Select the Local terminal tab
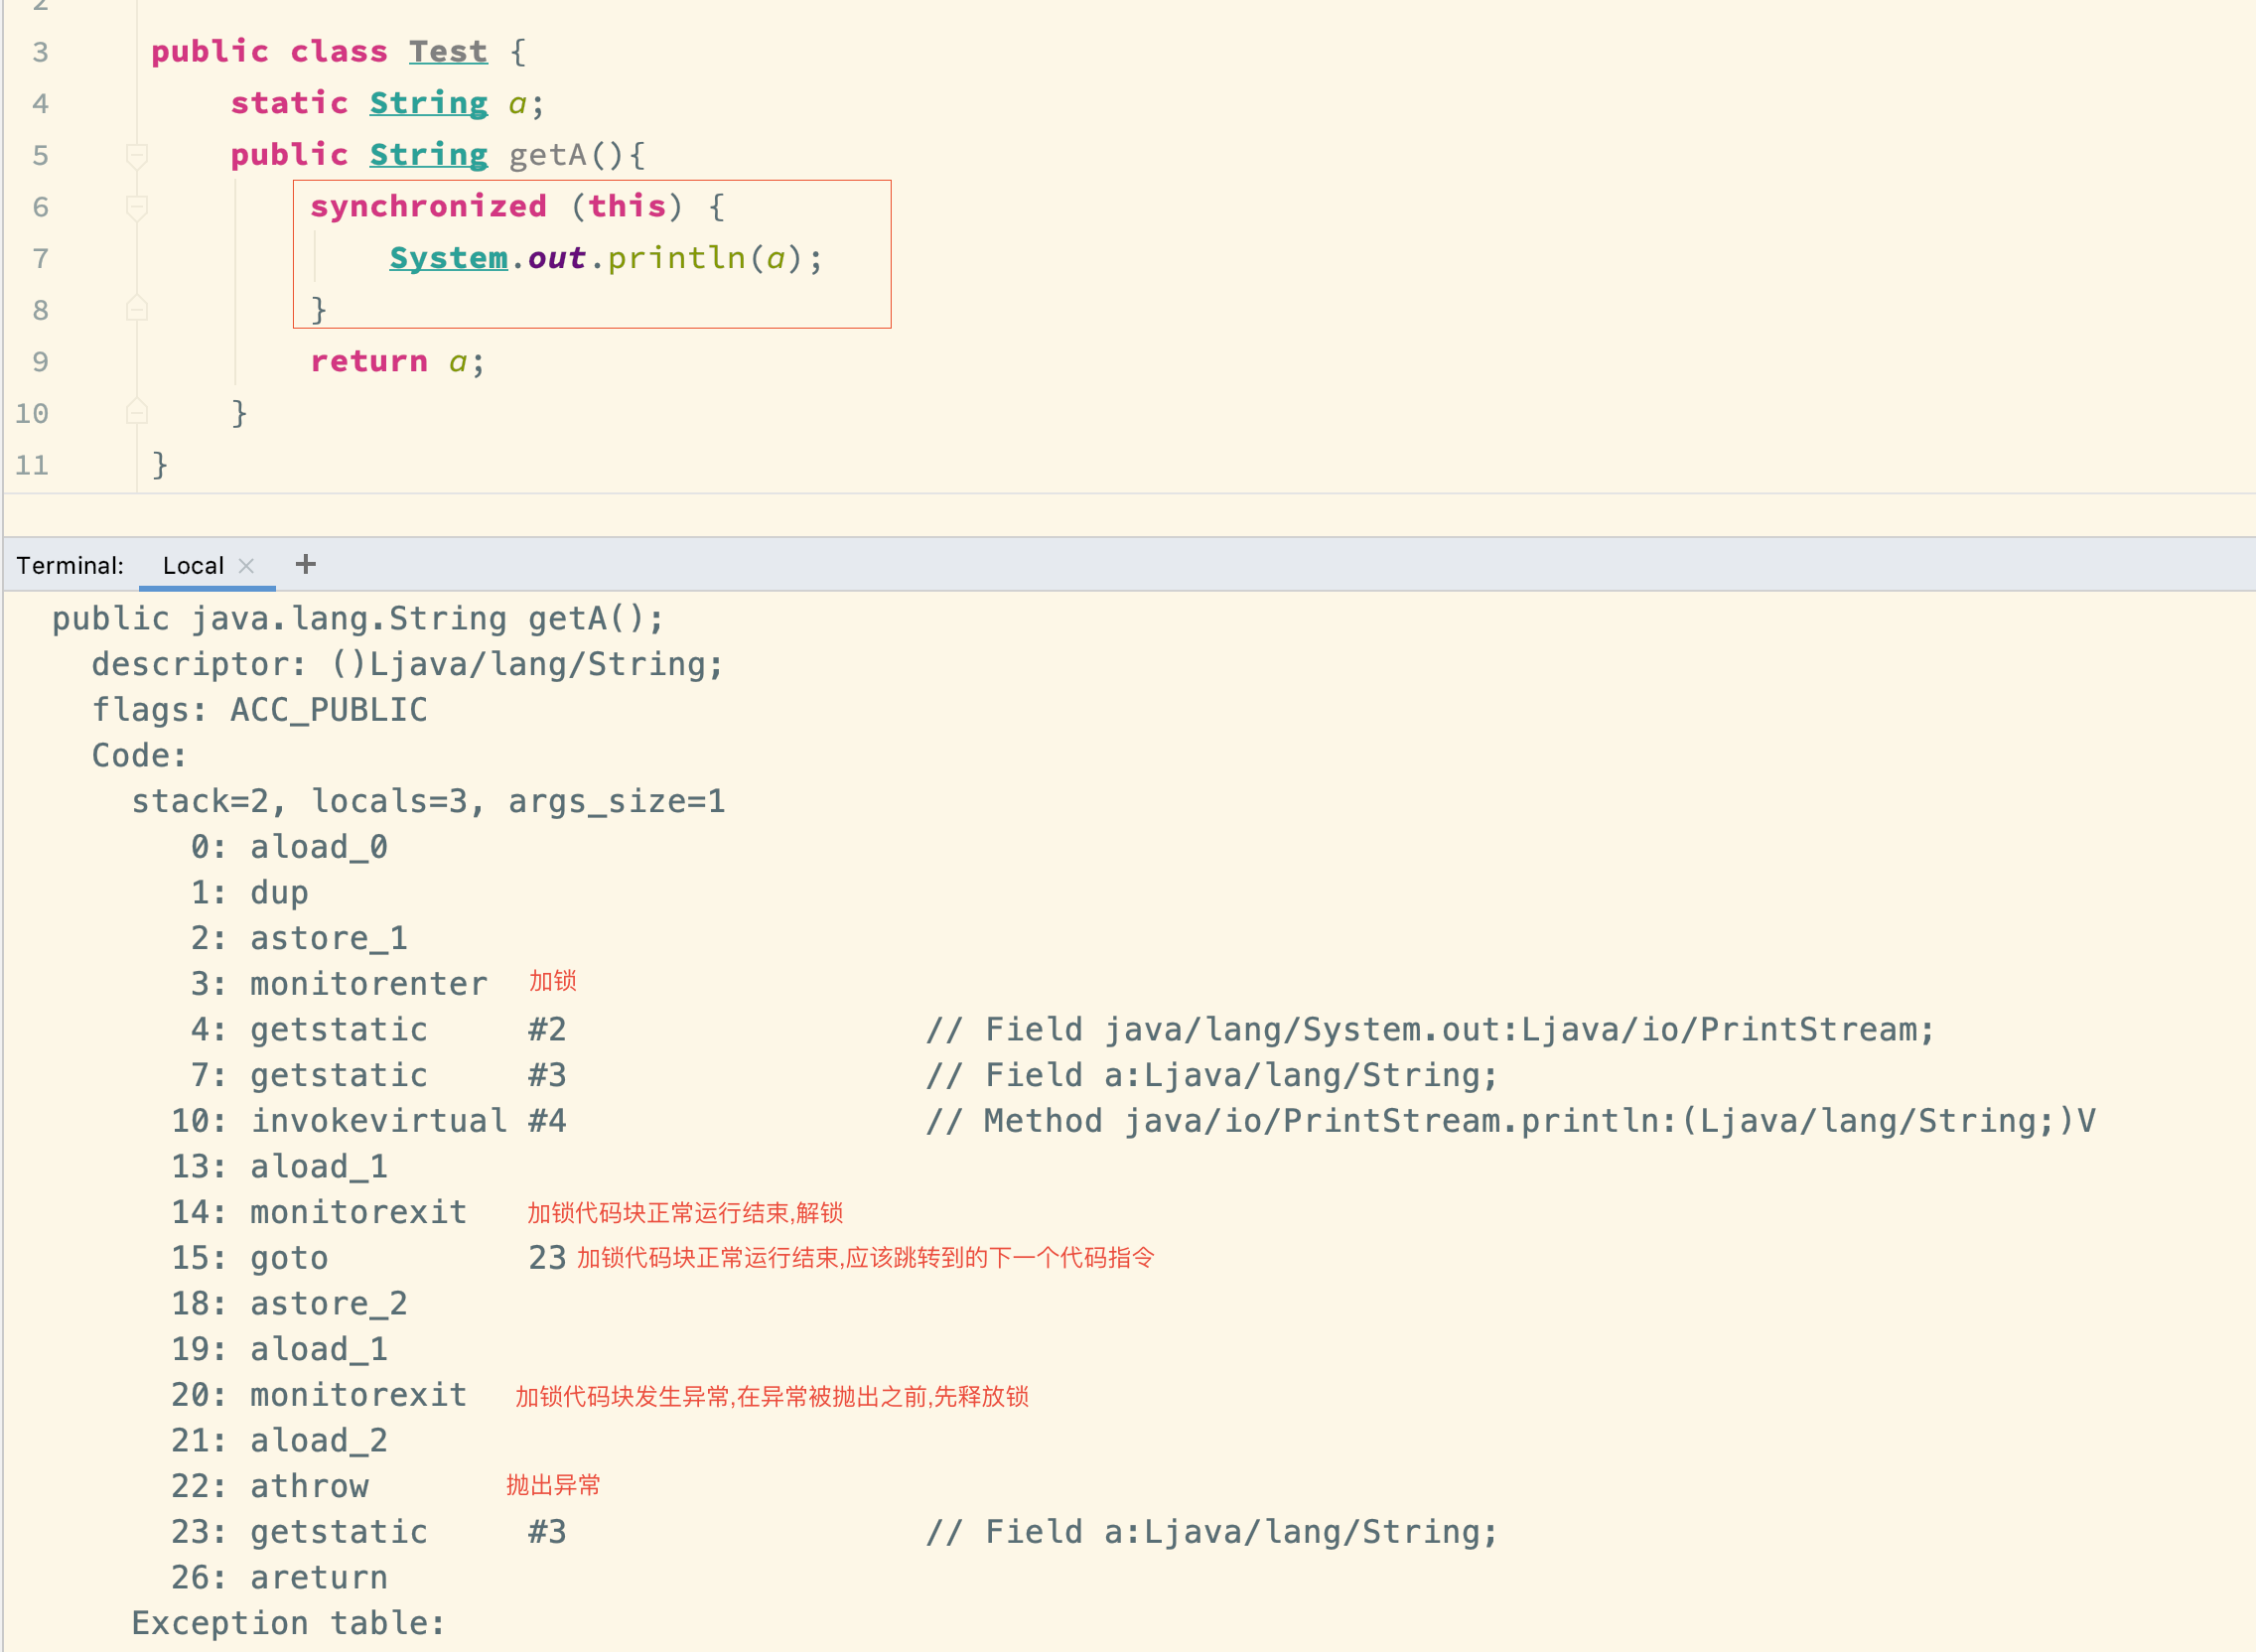The image size is (2256, 1652). click(193, 566)
